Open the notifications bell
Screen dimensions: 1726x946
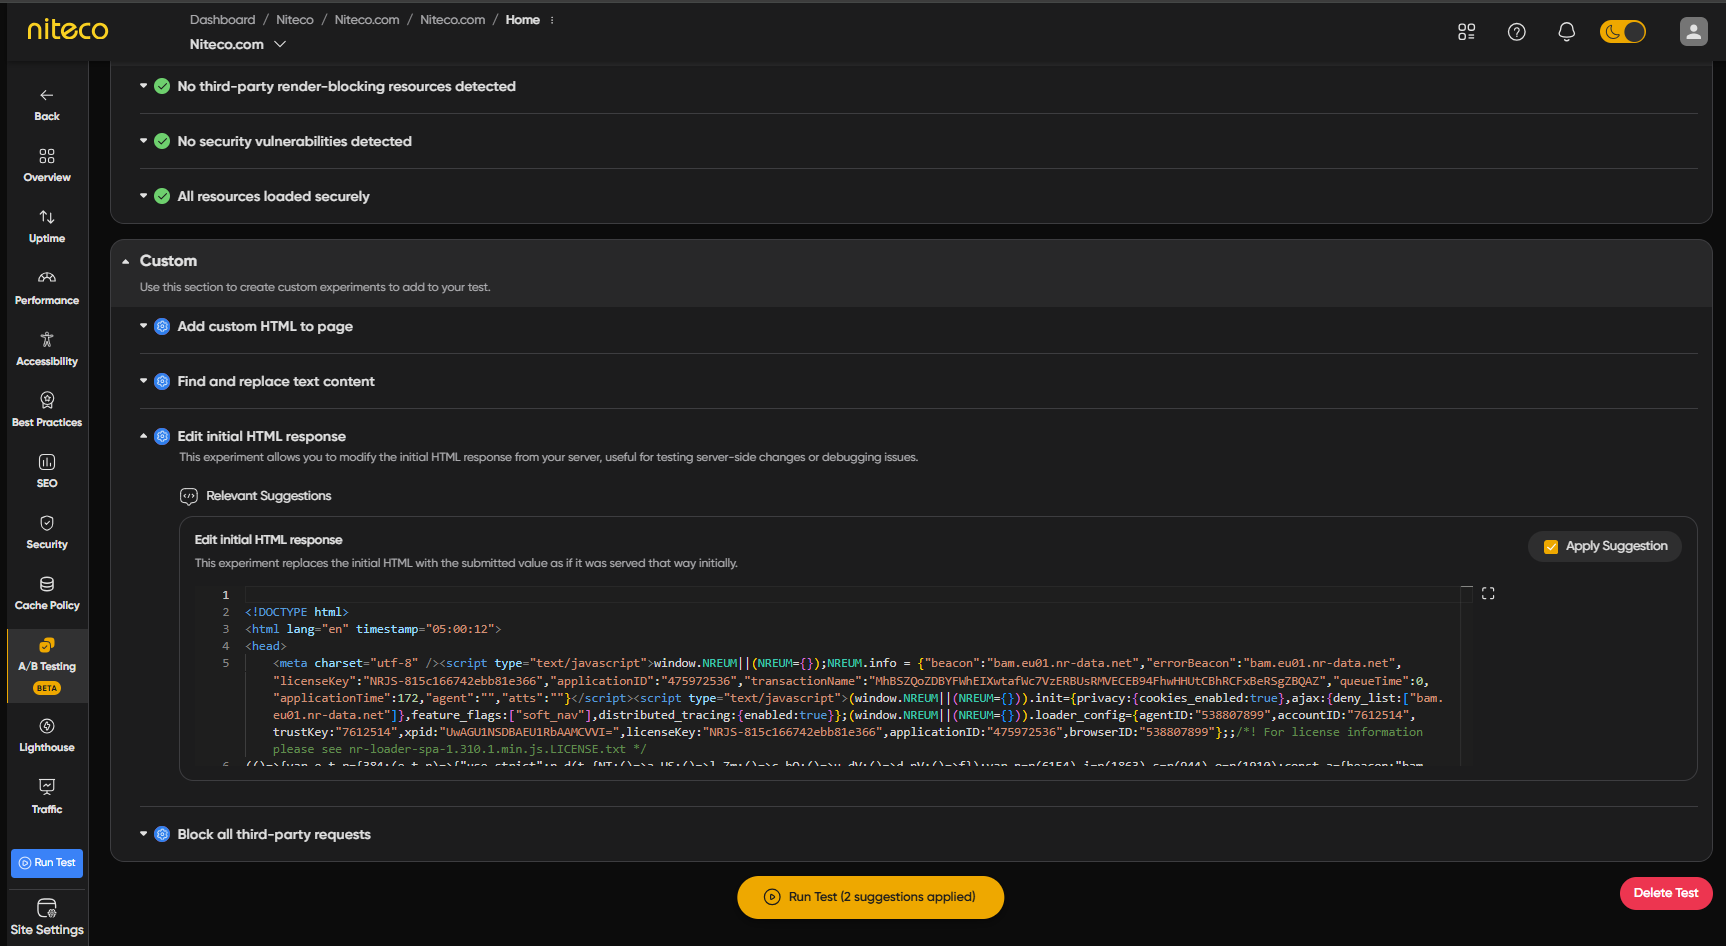[1566, 32]
